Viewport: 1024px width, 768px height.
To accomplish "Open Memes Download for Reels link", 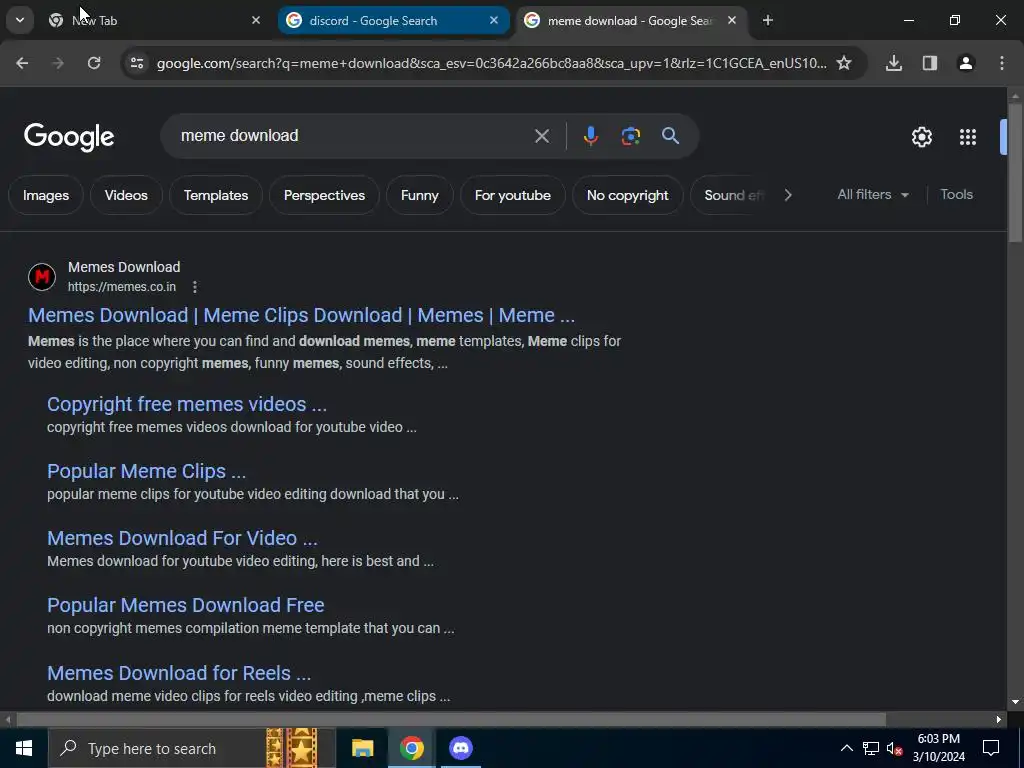I will (179, 673).
